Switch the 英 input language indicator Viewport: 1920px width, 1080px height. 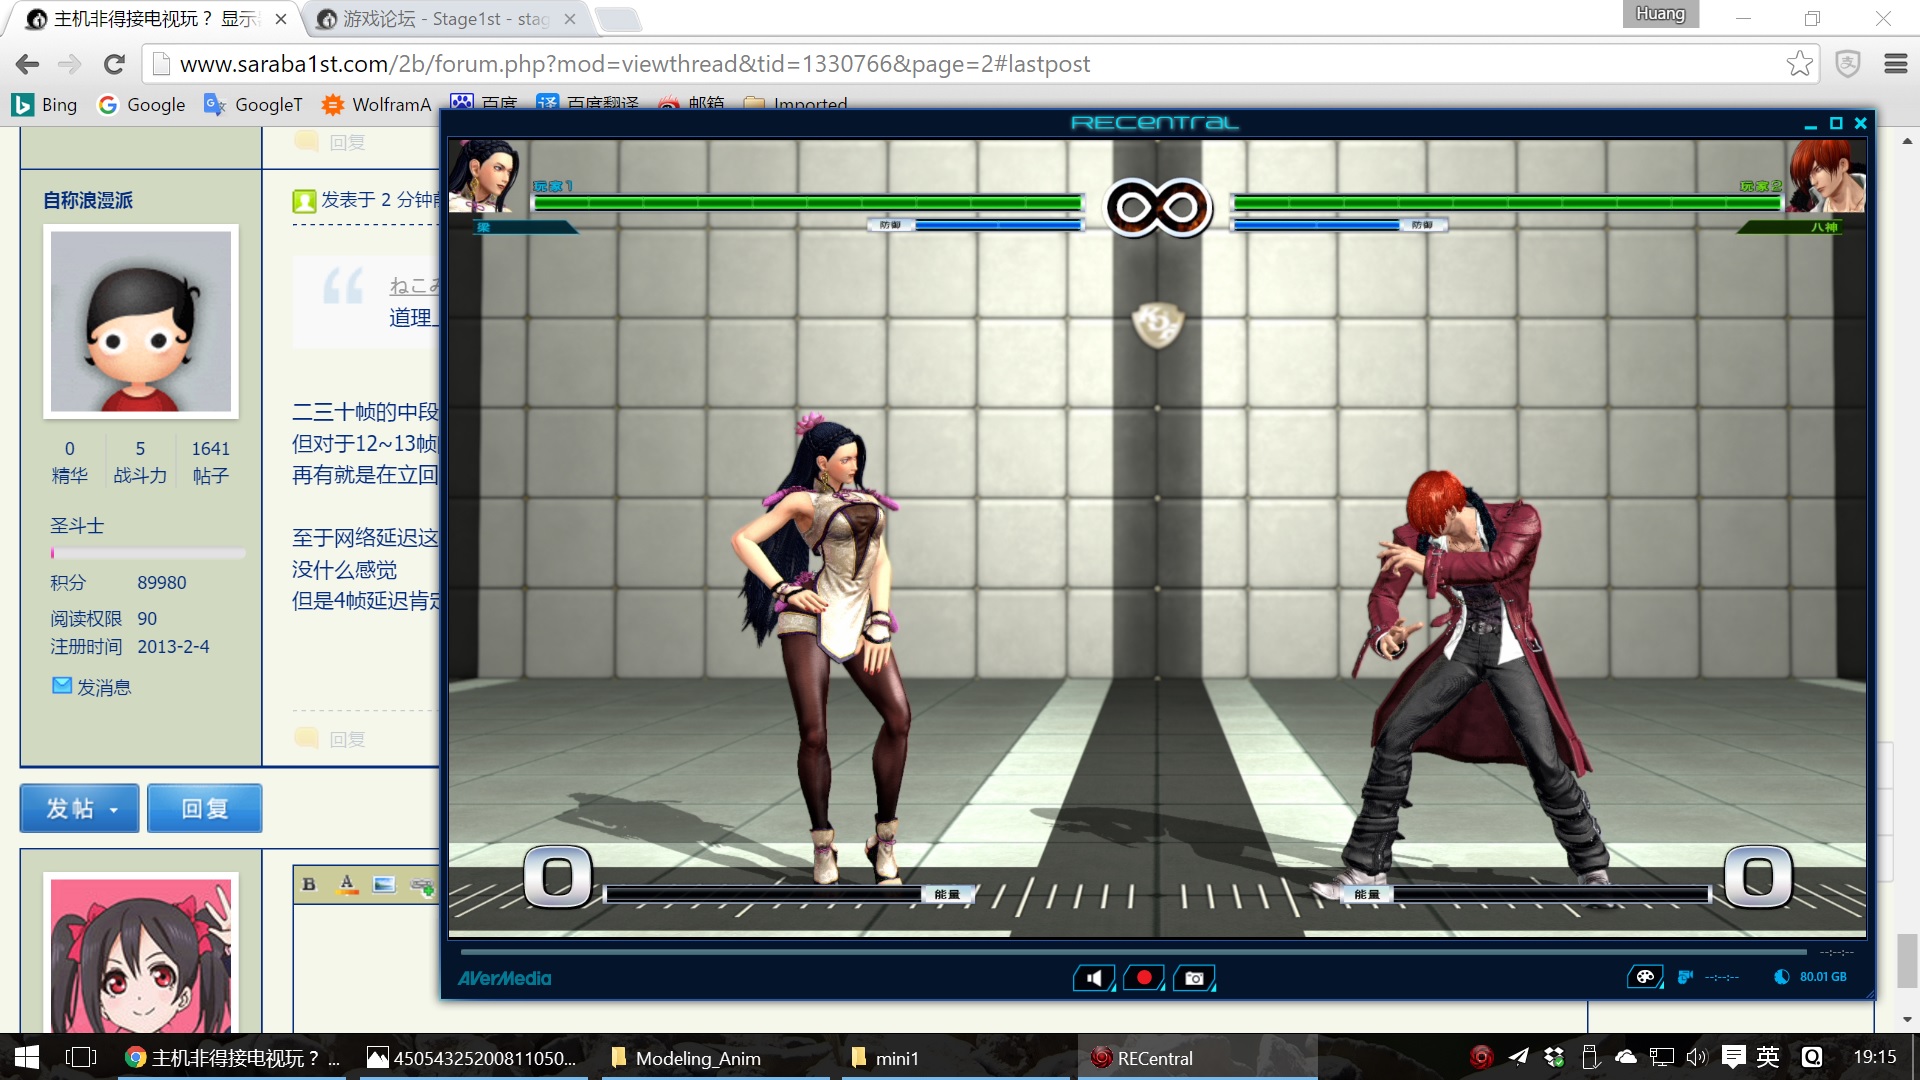point(1768,1057)
